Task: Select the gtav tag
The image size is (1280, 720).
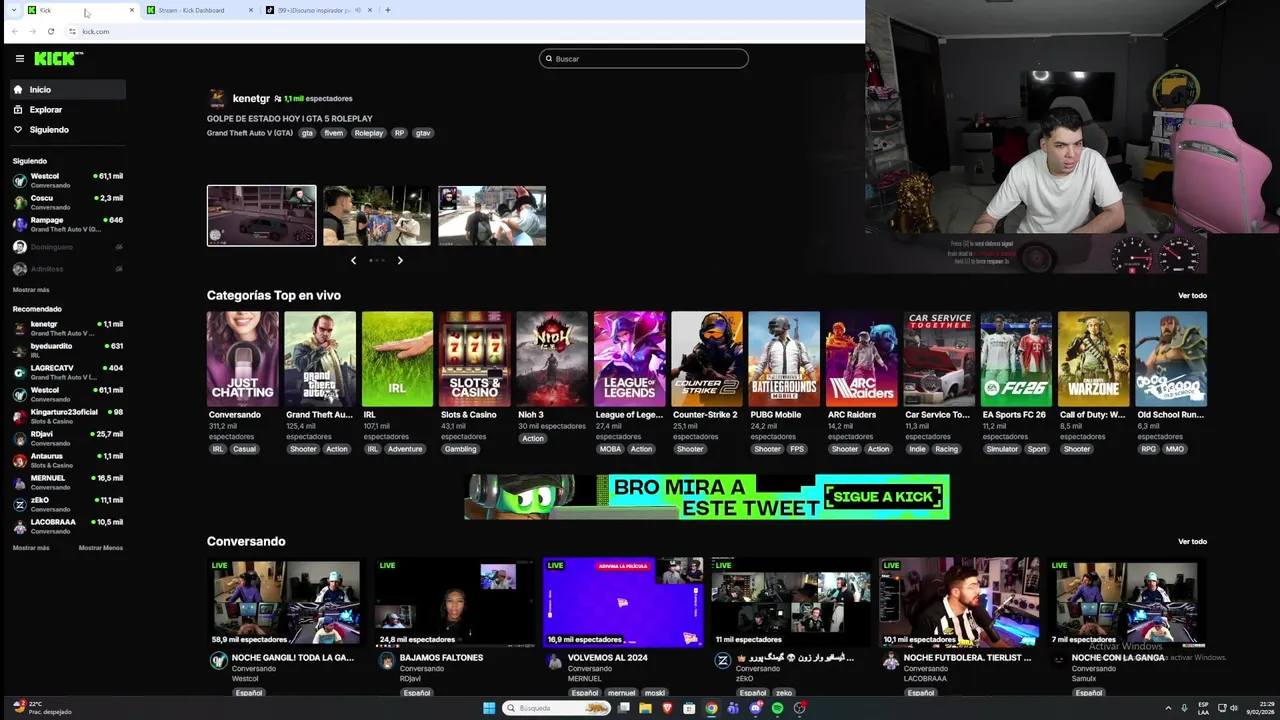Action: point(423,133)
